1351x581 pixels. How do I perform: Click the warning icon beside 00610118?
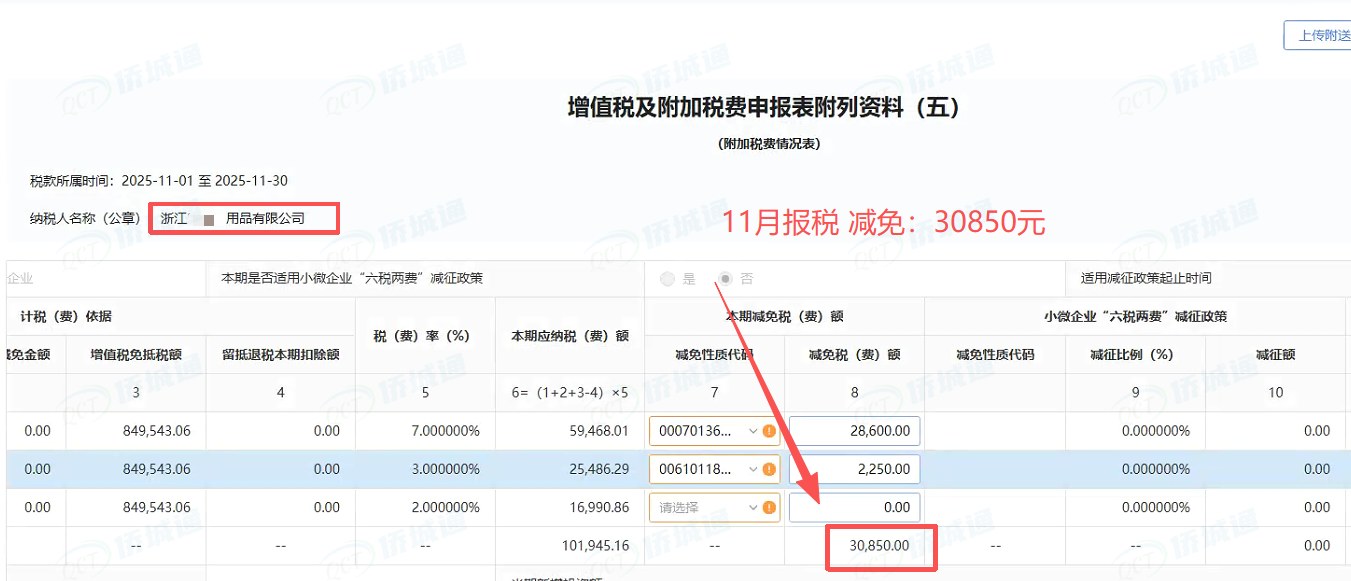point(769,469)
